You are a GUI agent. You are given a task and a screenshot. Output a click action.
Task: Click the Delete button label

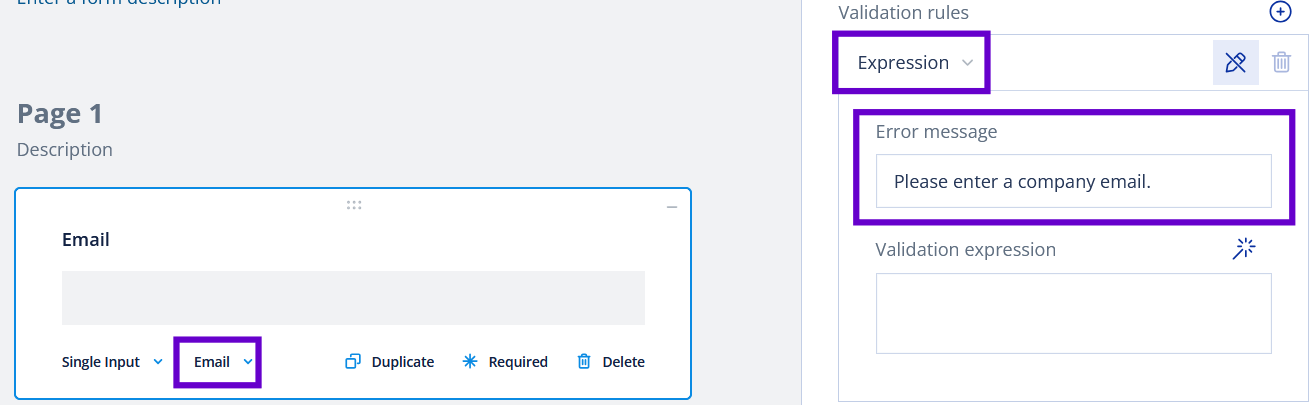(623, 362)
